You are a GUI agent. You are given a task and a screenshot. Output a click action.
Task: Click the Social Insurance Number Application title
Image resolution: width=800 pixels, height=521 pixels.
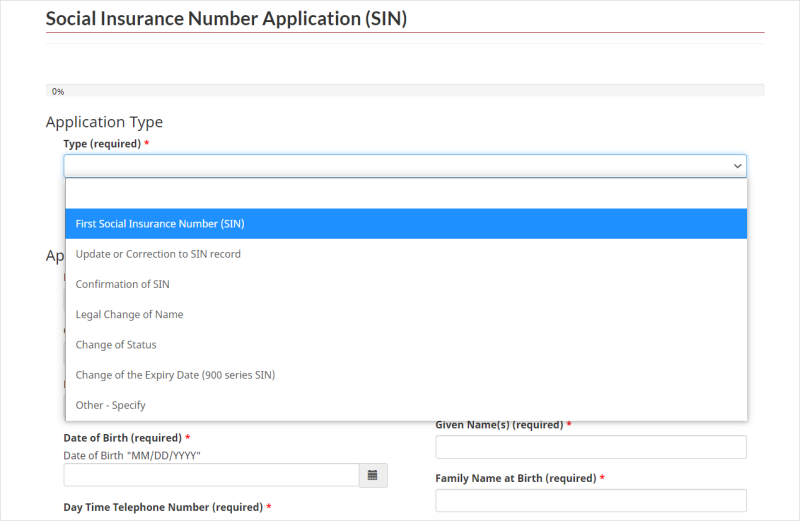[x=226, y=19]
